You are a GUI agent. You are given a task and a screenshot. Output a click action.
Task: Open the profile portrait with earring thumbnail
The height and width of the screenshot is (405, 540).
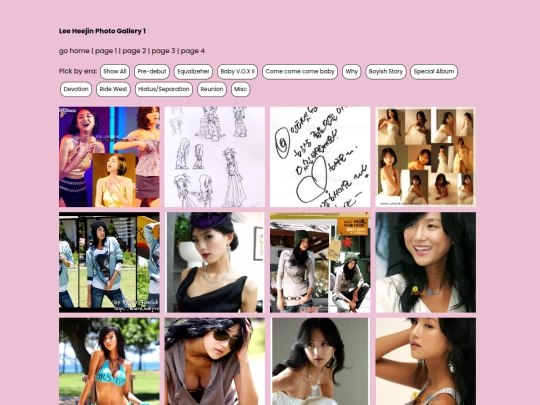tap(426, 361)
